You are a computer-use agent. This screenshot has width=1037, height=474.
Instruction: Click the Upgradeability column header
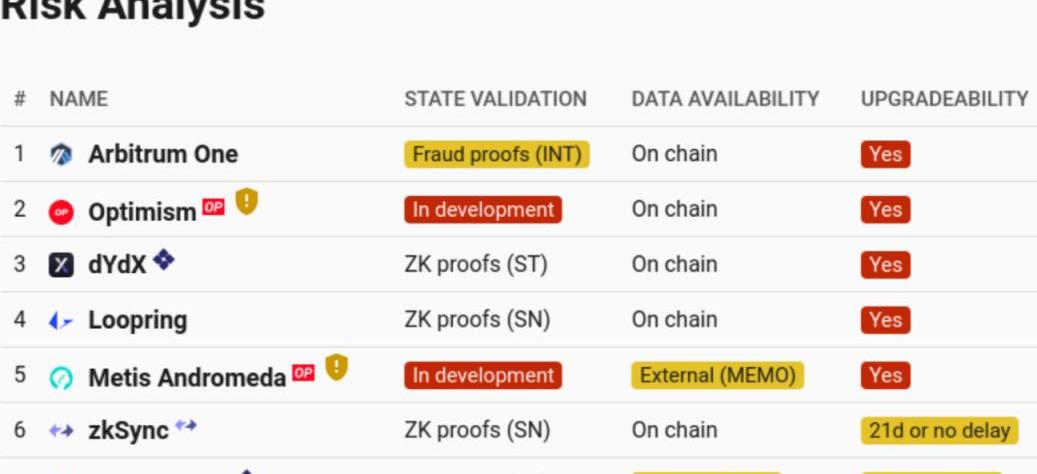click(x=944, y=99)
